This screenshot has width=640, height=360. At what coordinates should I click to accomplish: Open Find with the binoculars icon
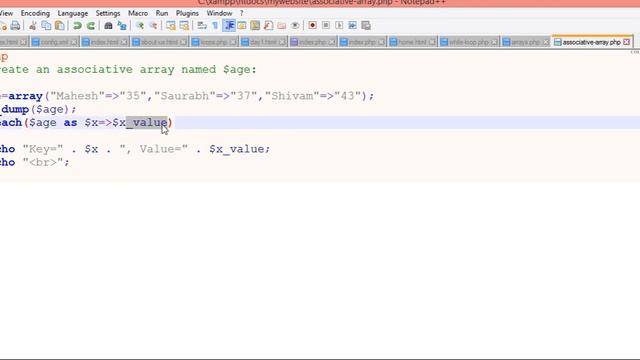(108, 26)
